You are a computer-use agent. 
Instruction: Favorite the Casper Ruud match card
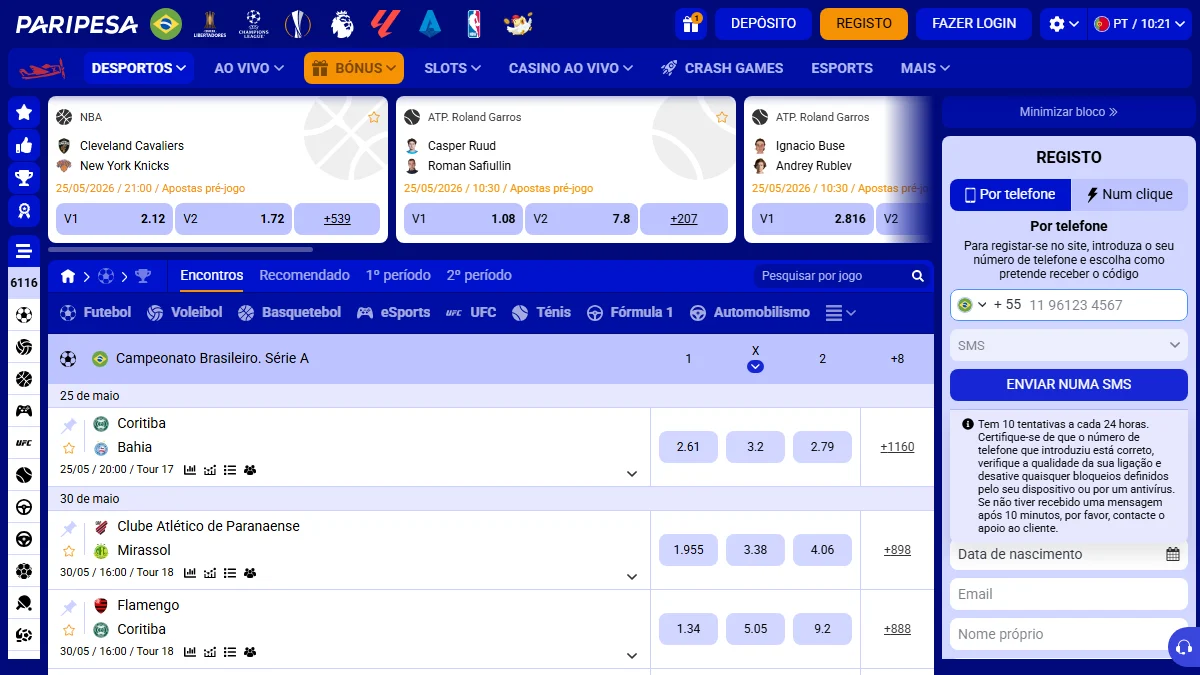coord(722,117)
